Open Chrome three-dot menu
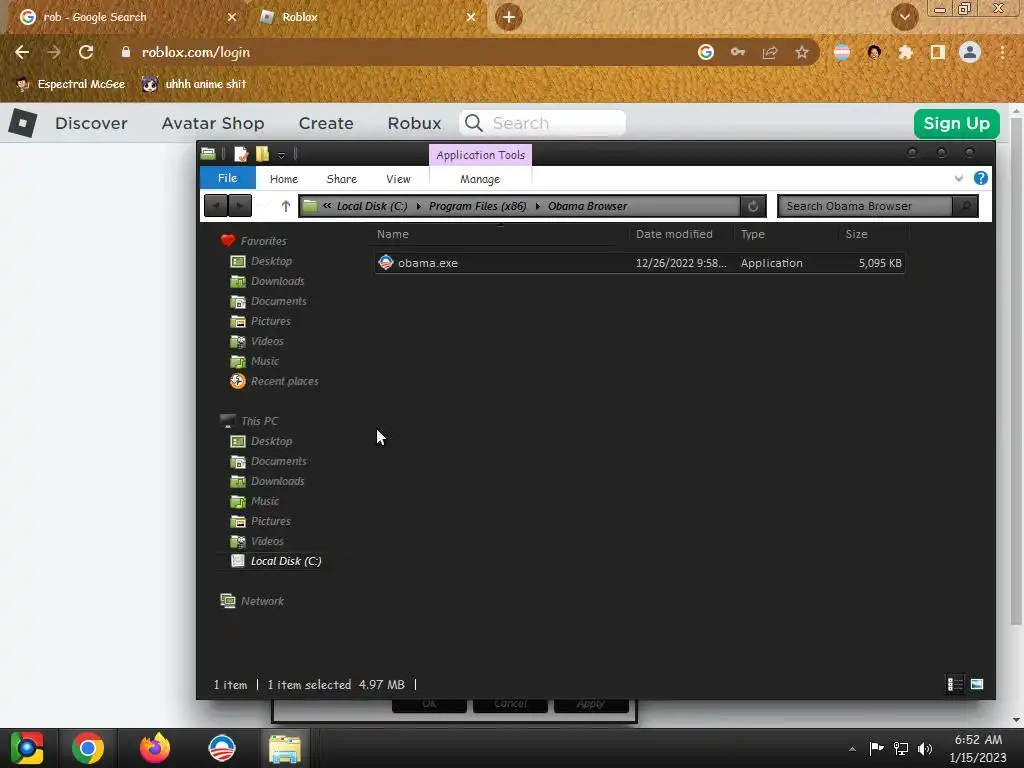The image size is (1024, 768). click(1002, 52)
